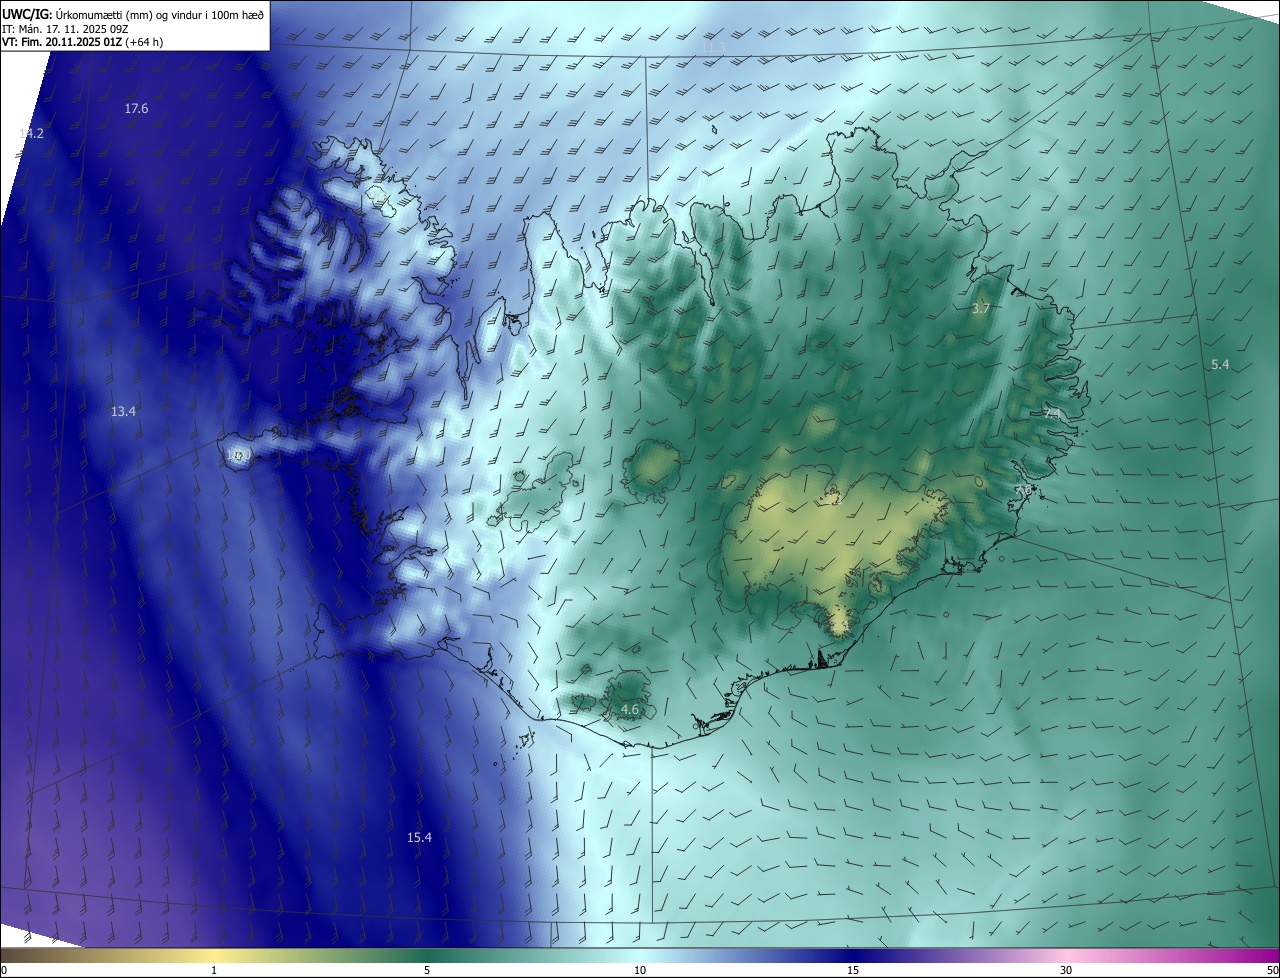This screenshot has width=1280, height=978.
Task: Click the 4.6 value on the map
Action: (630, 709)
